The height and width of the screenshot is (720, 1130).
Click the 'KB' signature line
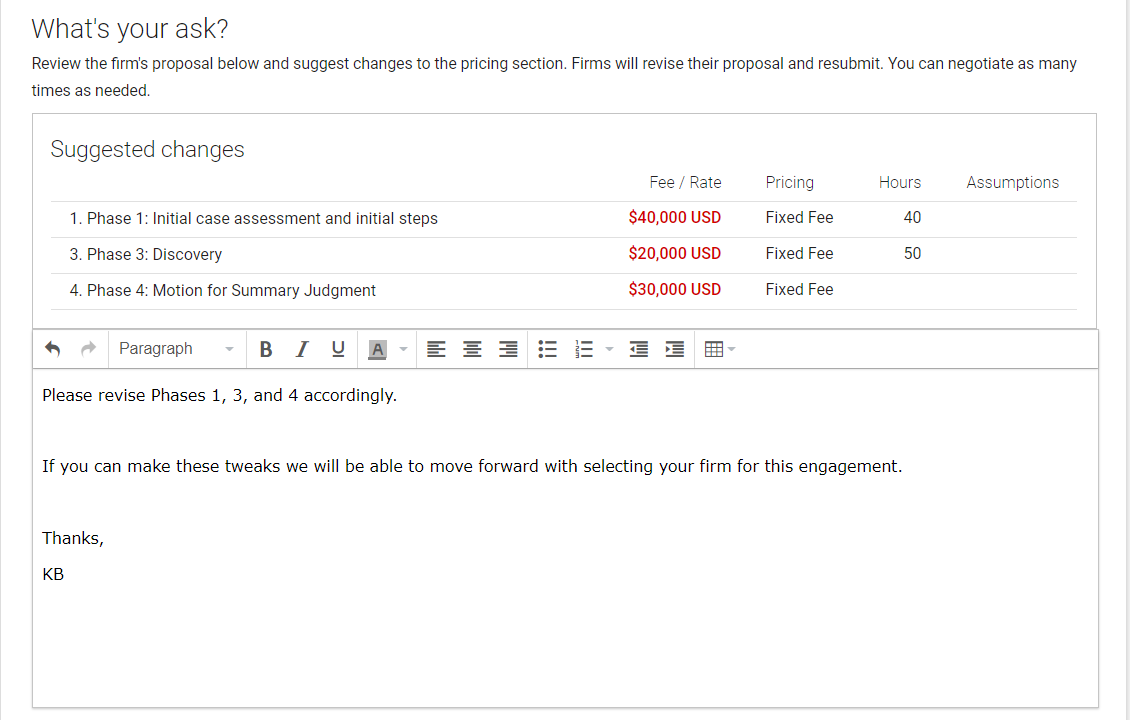53,574
